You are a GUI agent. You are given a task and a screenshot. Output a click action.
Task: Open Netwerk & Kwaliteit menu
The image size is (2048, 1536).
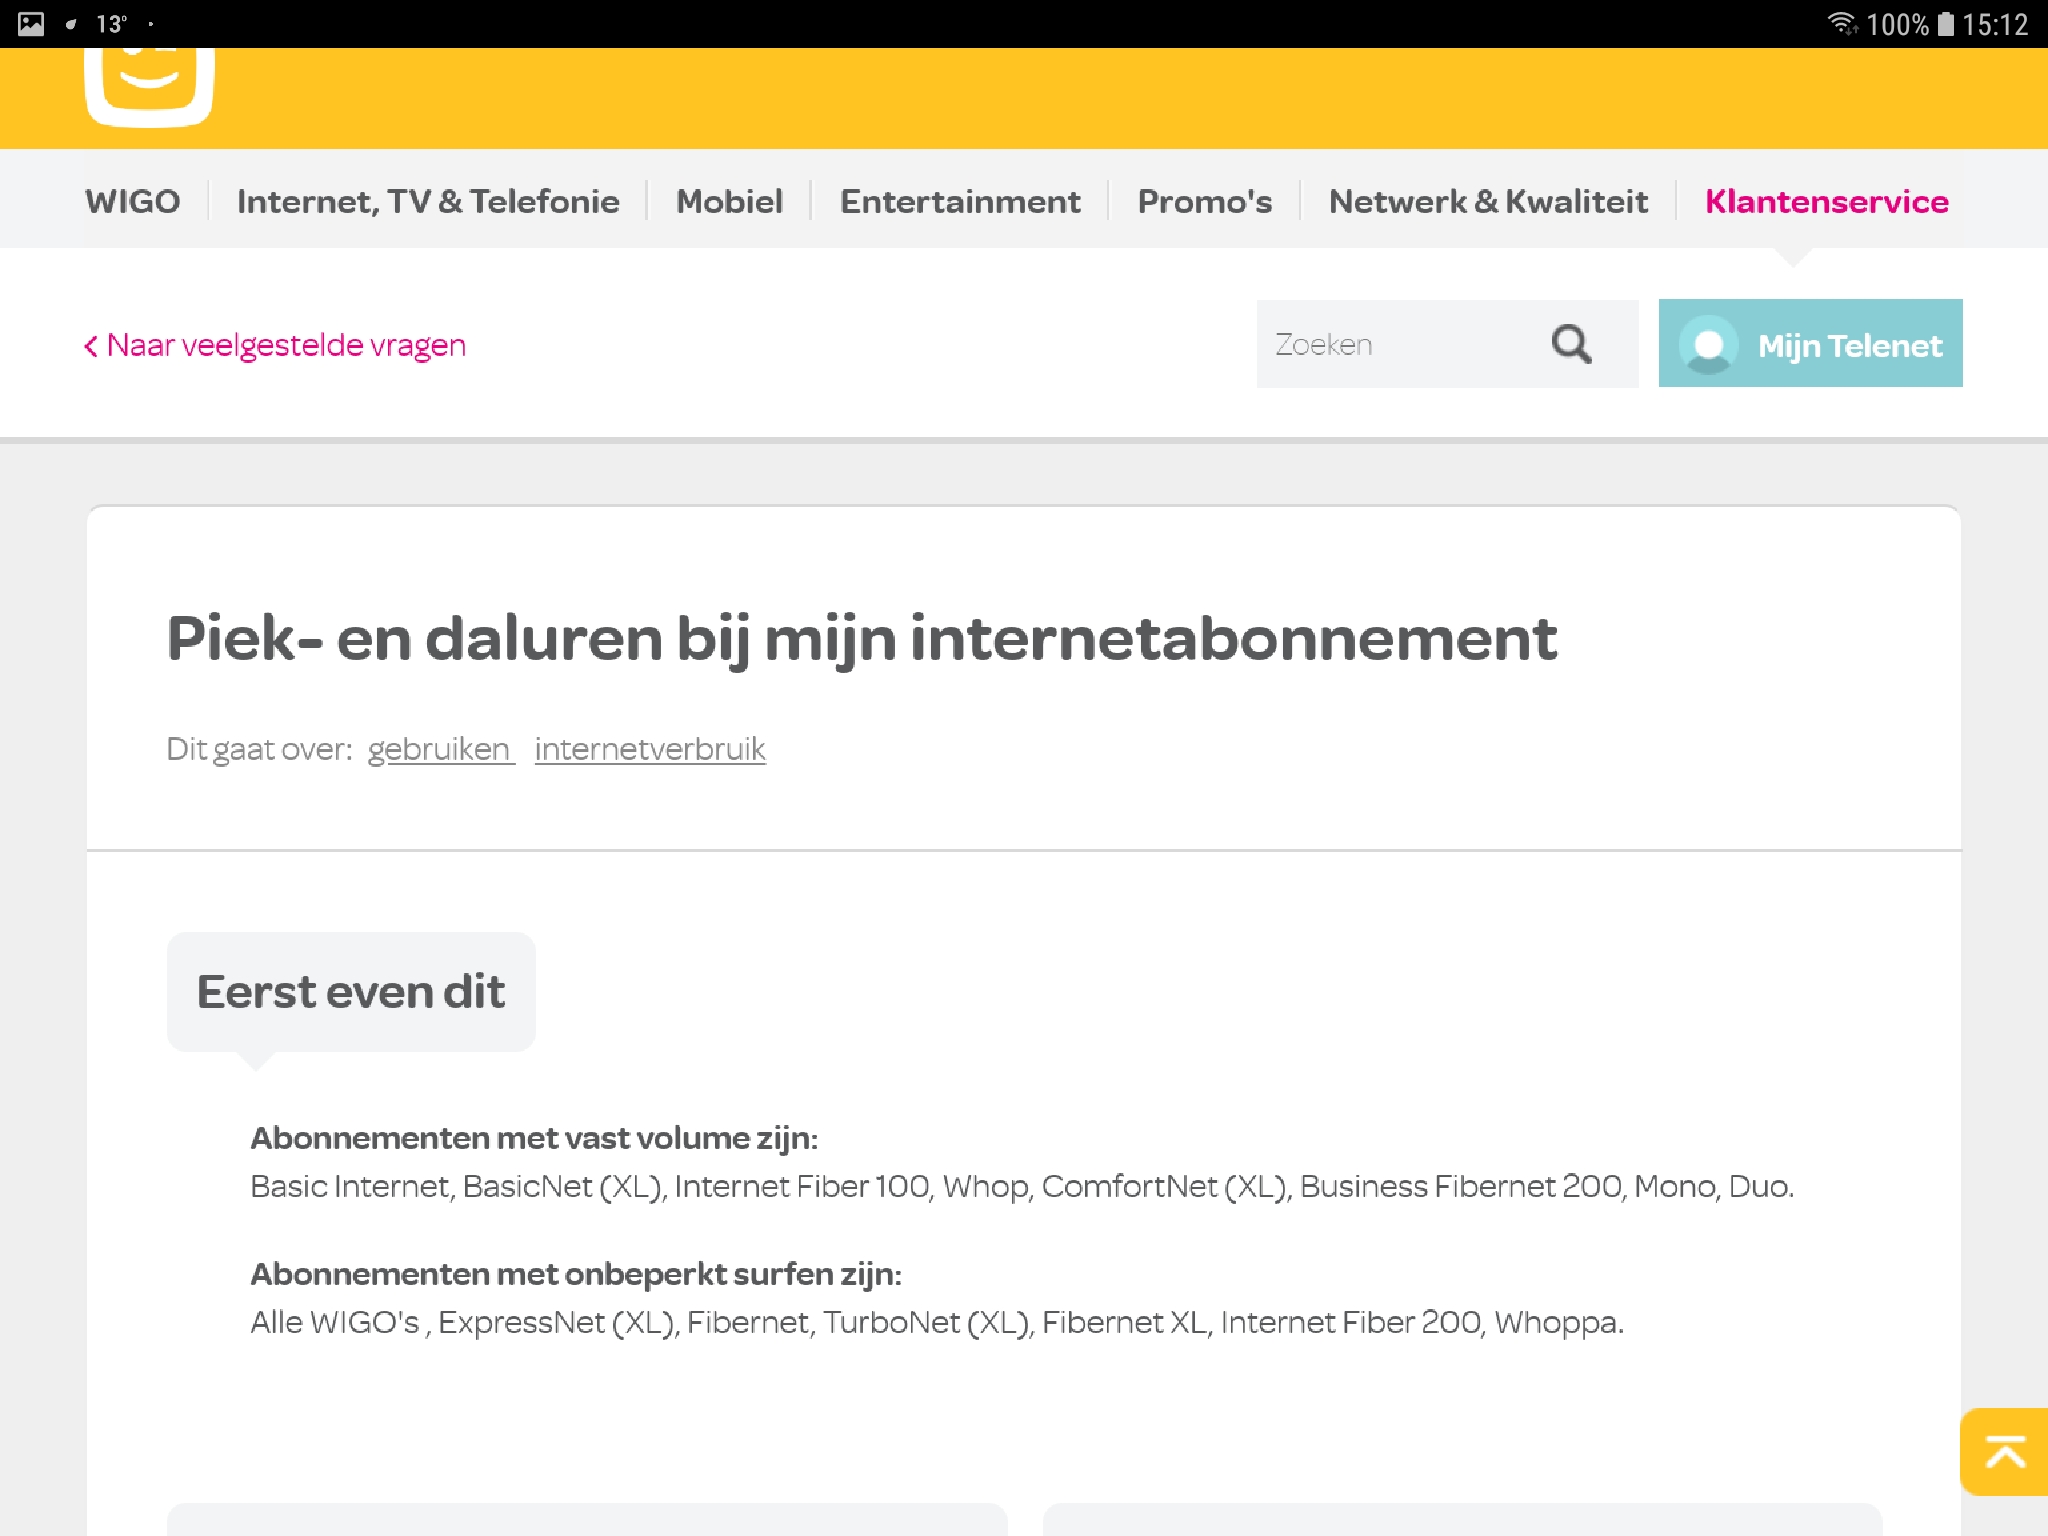click(x=1488, y=201)
